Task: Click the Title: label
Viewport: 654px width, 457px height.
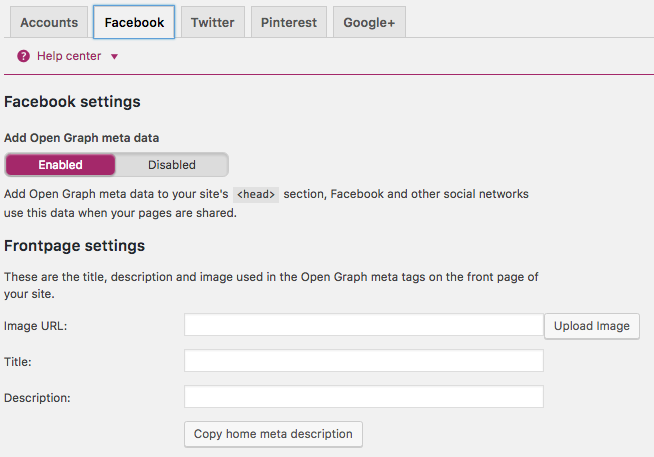Action: (x=18, y=362)
